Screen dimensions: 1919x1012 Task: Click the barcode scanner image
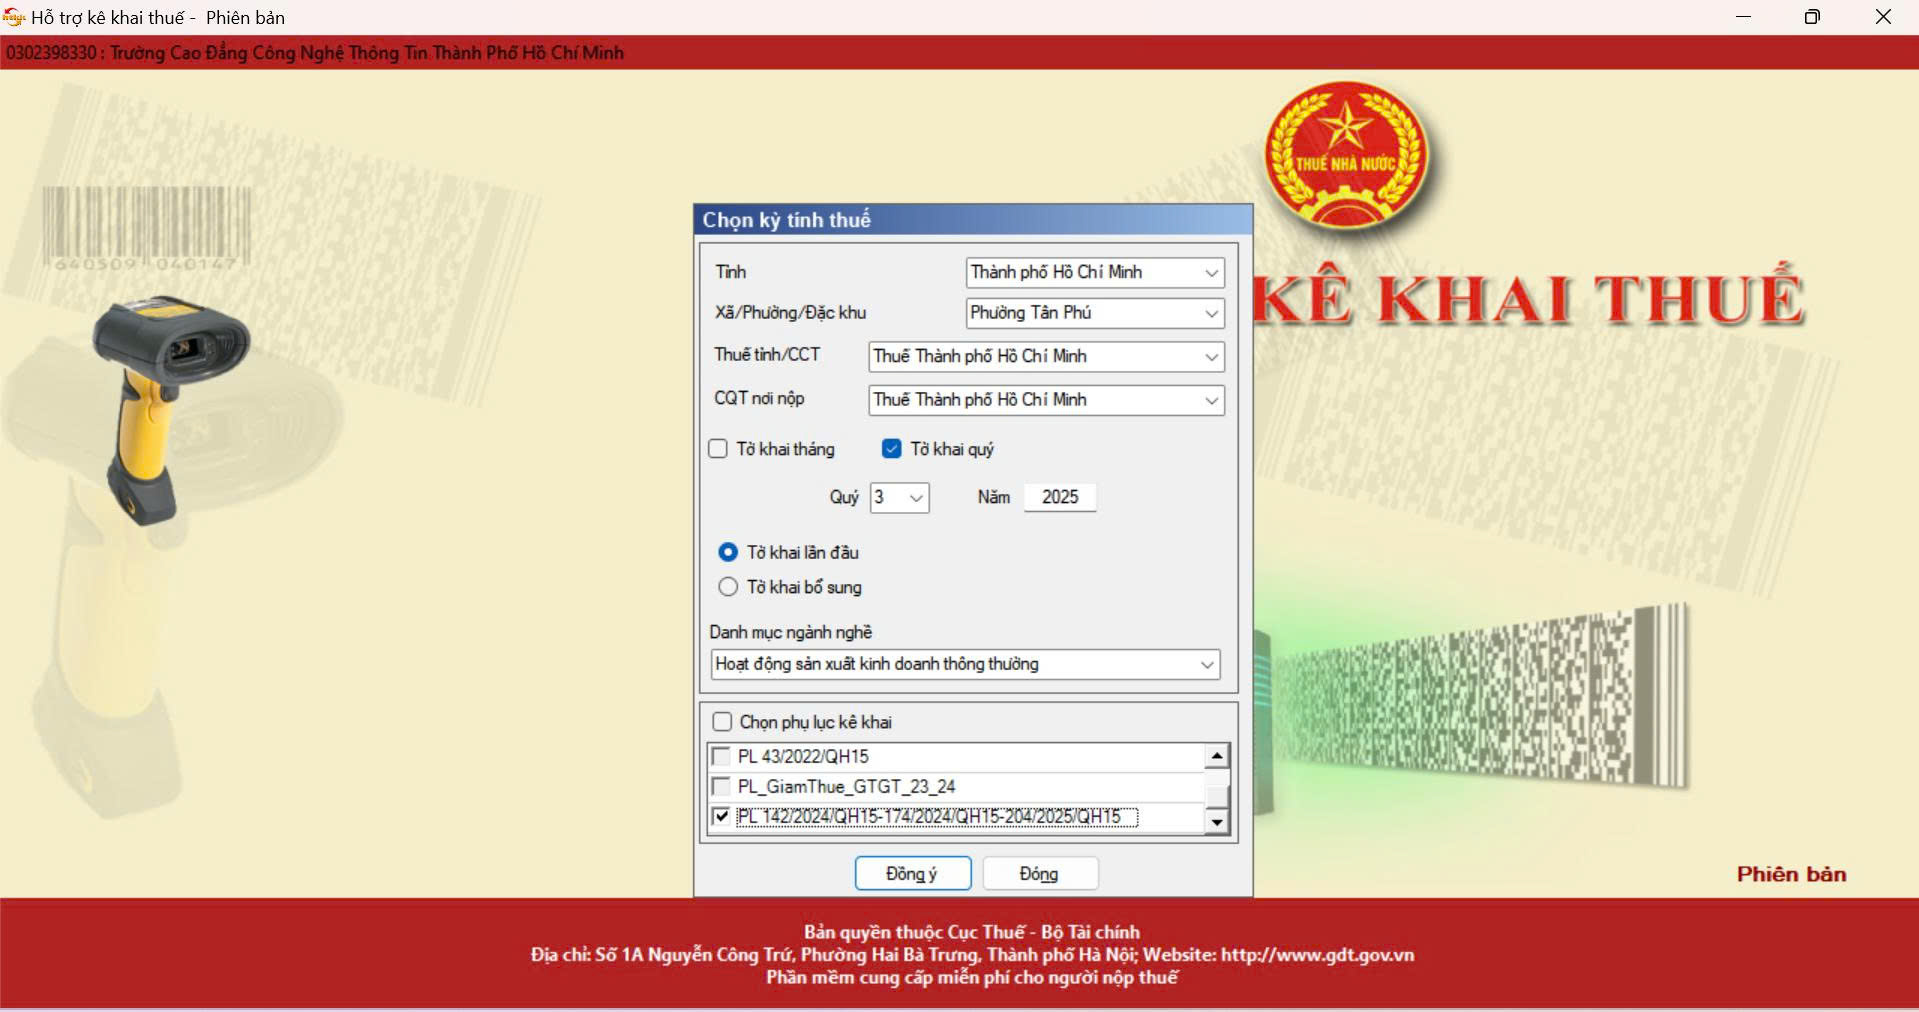pos(167,400)
